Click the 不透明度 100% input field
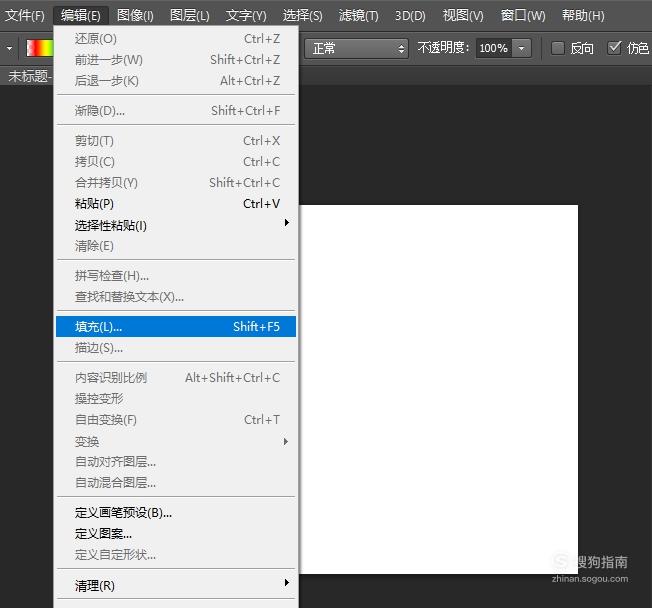The width and height of the screenshot is (652, 608). point(494,48)
